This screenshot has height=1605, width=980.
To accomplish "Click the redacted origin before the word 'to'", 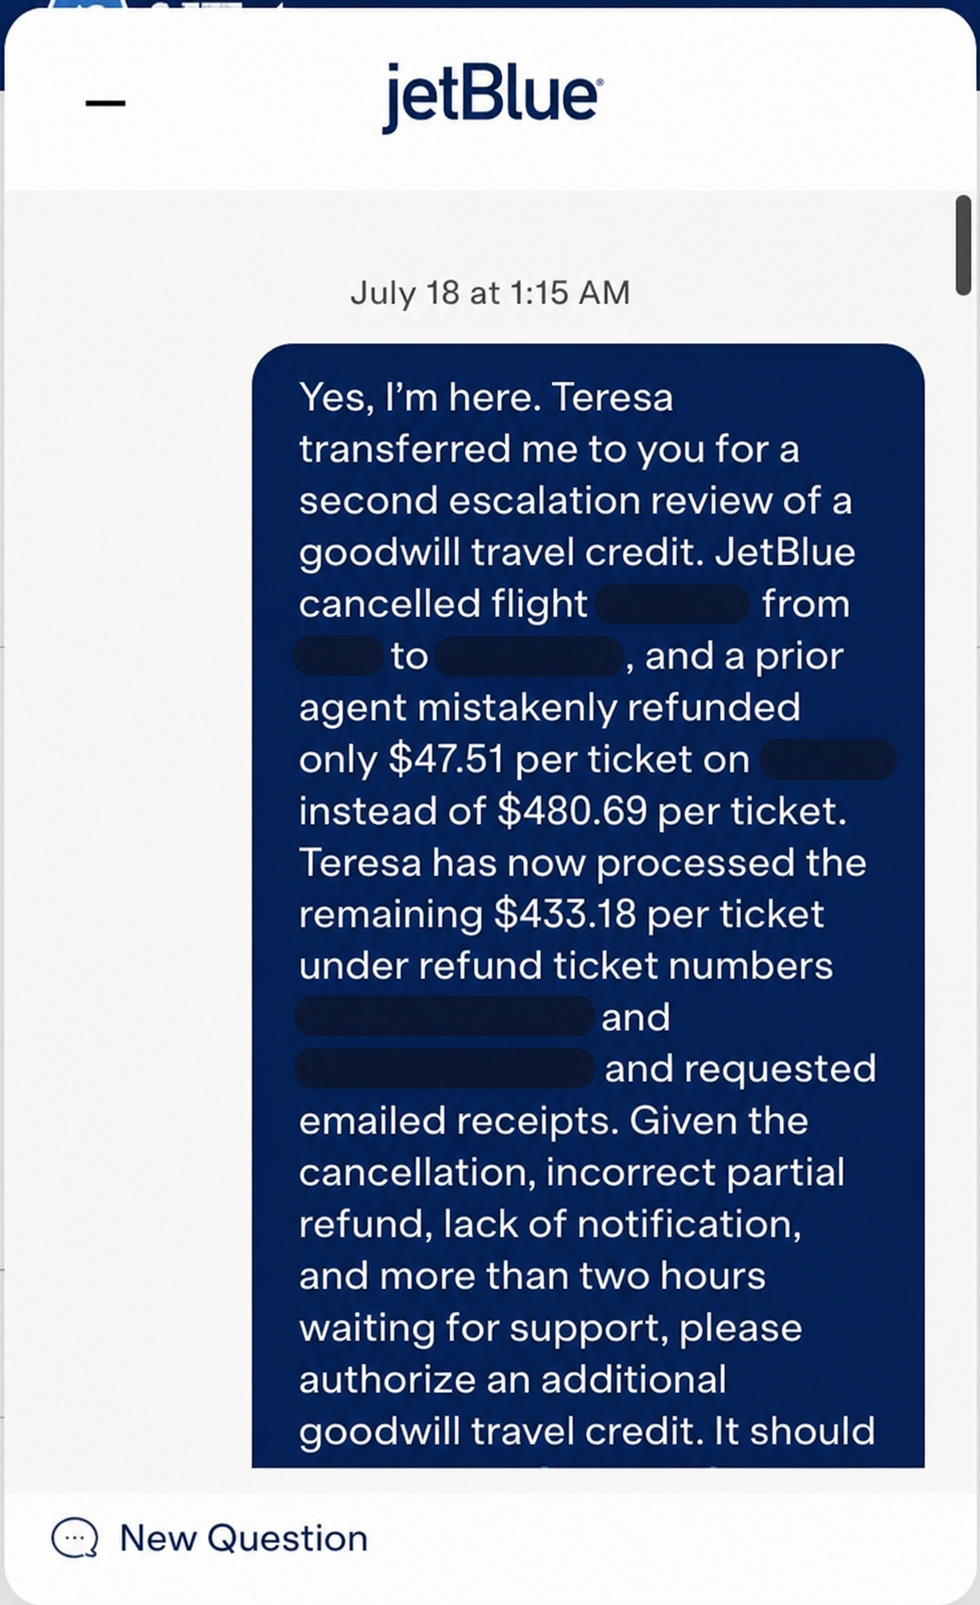I will coord(338,656).
